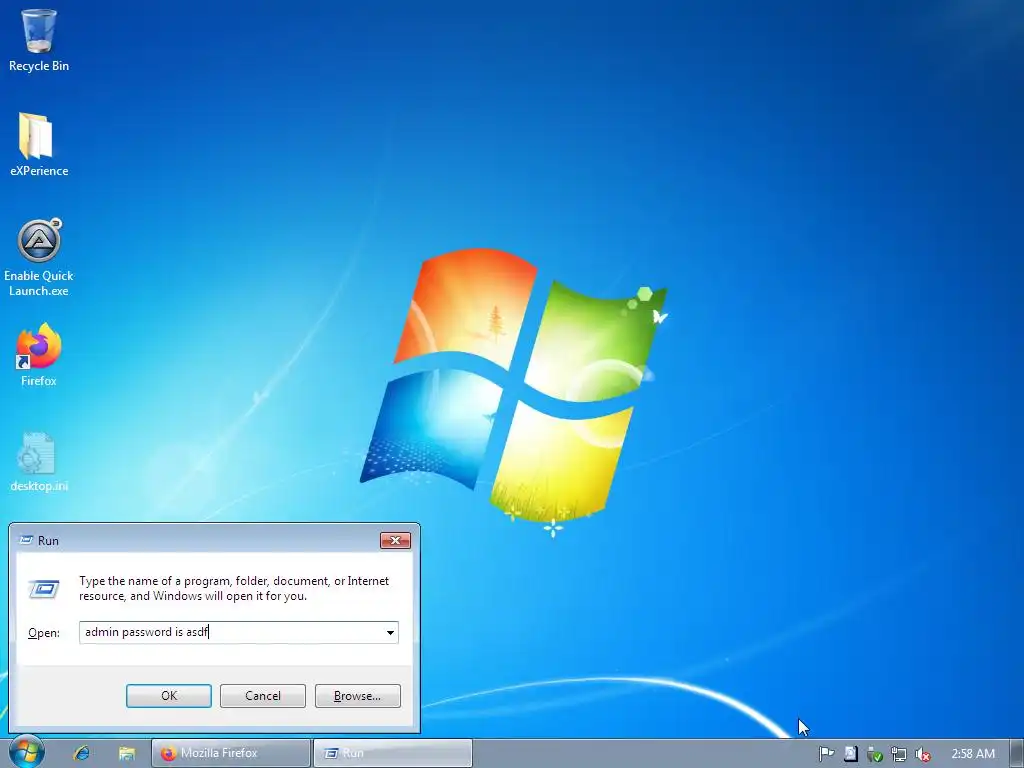Image resolution: width=1024 pixels, height=768 pixels.
Task: Open the 2:58 AM system clock
Action: [972, 754]
